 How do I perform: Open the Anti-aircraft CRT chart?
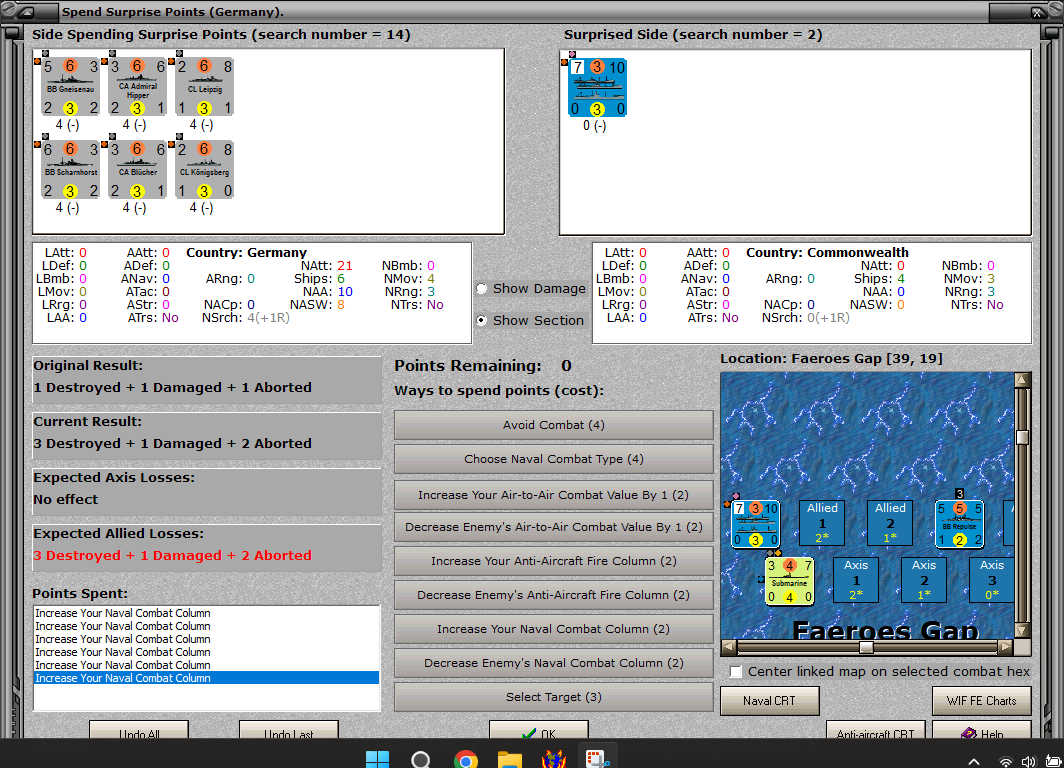[875, 730]
